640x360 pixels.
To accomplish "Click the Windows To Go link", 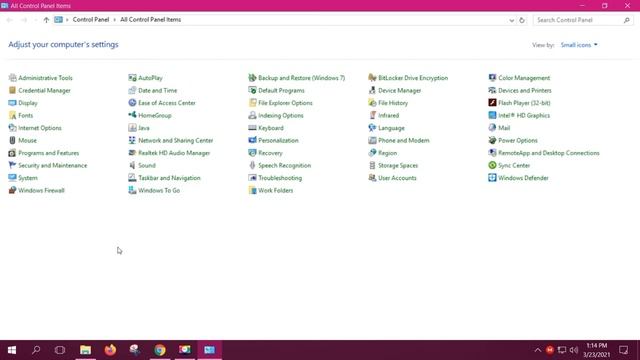I will pyautogui.click(x=159, y=191).
